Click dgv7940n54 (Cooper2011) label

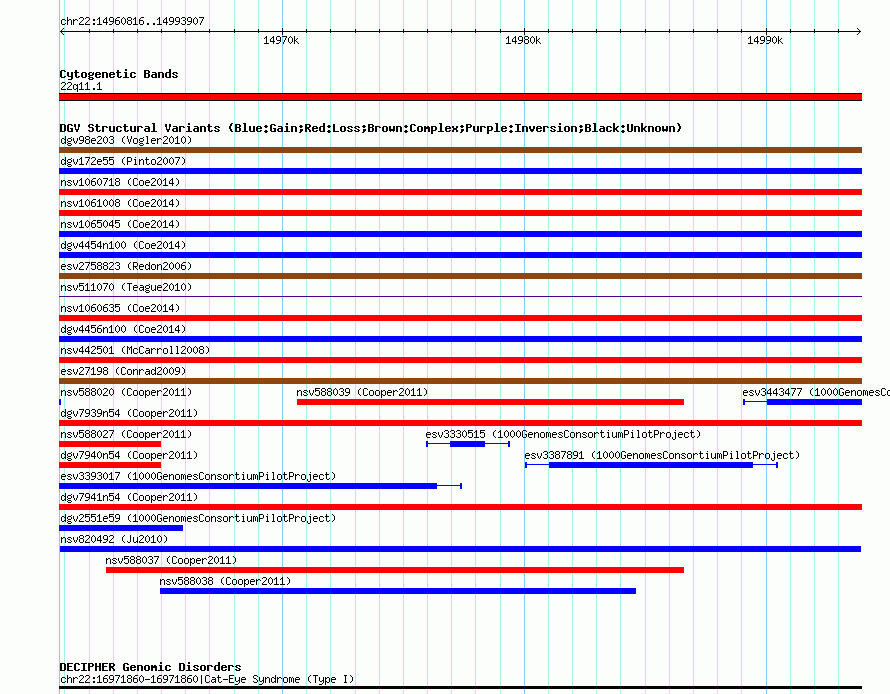point(129,455)
